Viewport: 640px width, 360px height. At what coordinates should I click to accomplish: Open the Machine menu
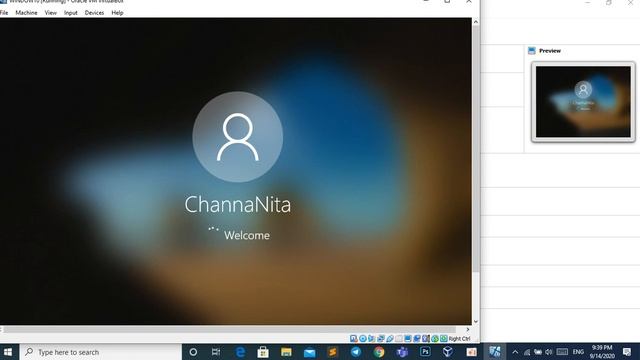[26, 13]
